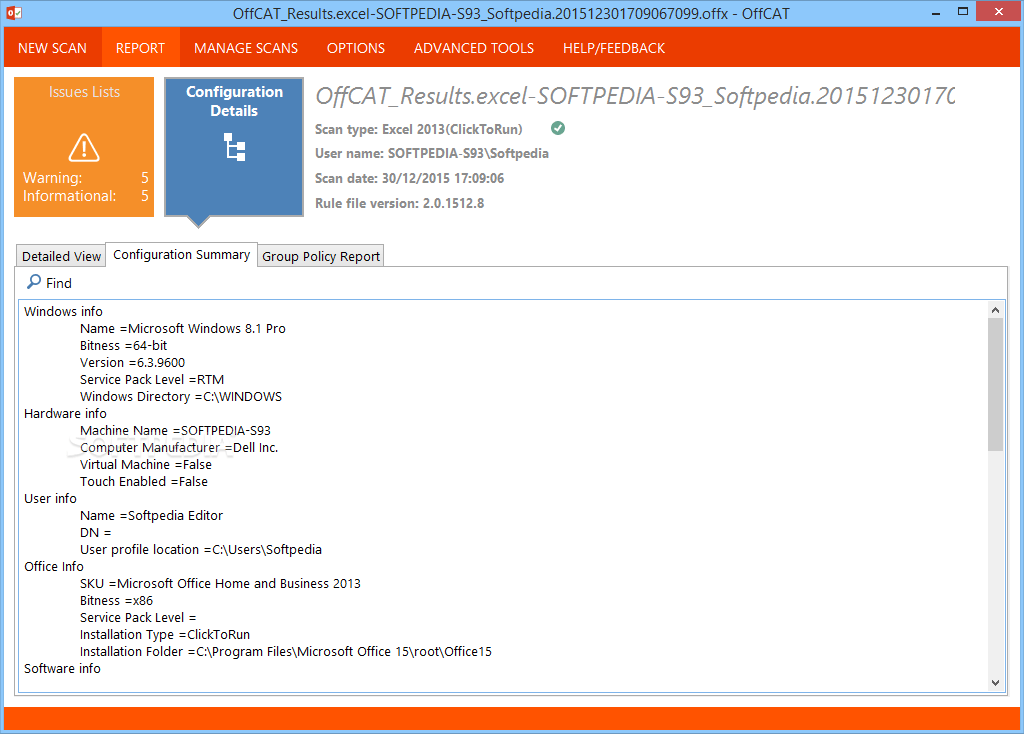Open the REPORT menu
Screen dimensions: 1024x734
(140, 47)
